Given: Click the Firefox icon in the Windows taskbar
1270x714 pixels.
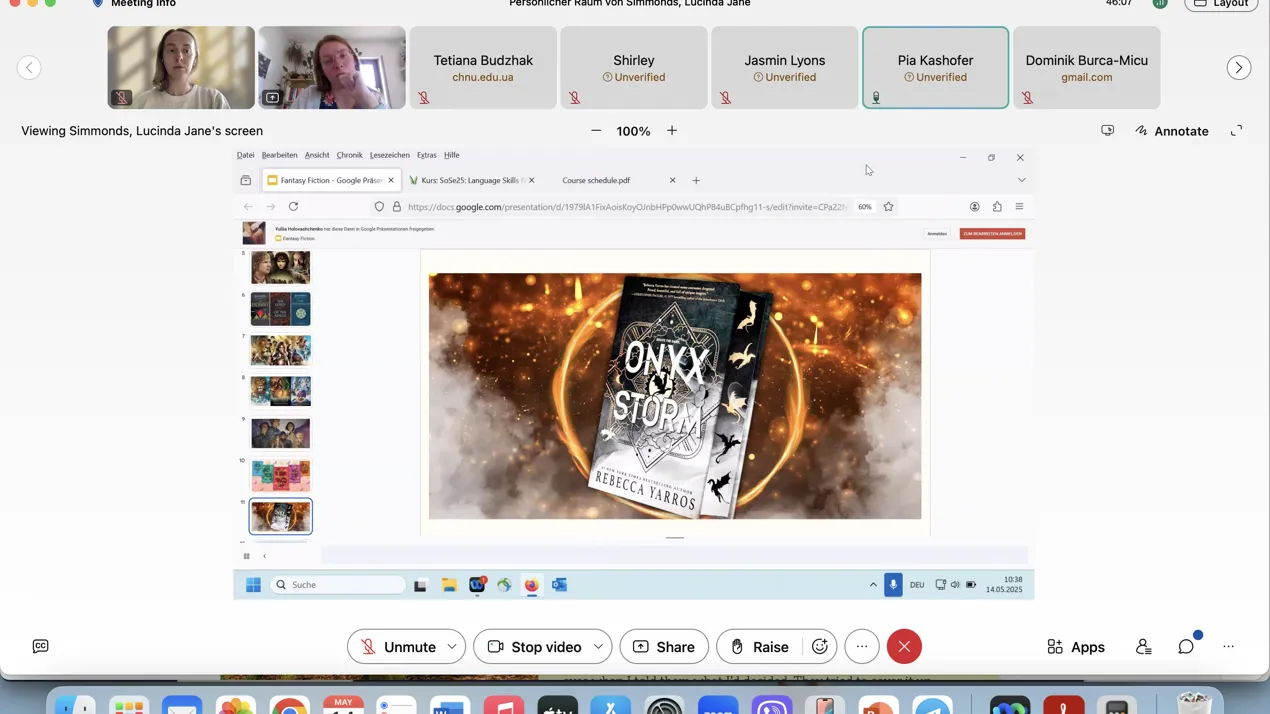Looking at the screenshot, I should [x=531, y=585].
